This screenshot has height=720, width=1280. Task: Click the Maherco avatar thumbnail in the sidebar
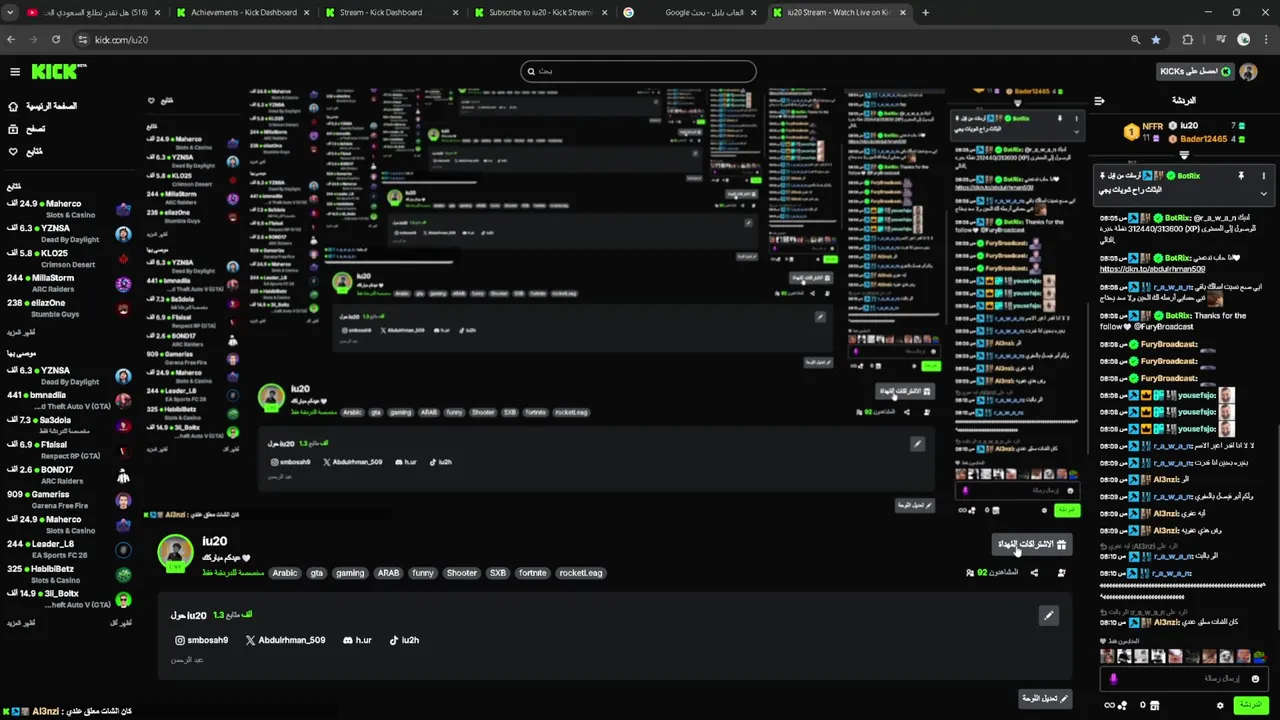coord(123,209)
